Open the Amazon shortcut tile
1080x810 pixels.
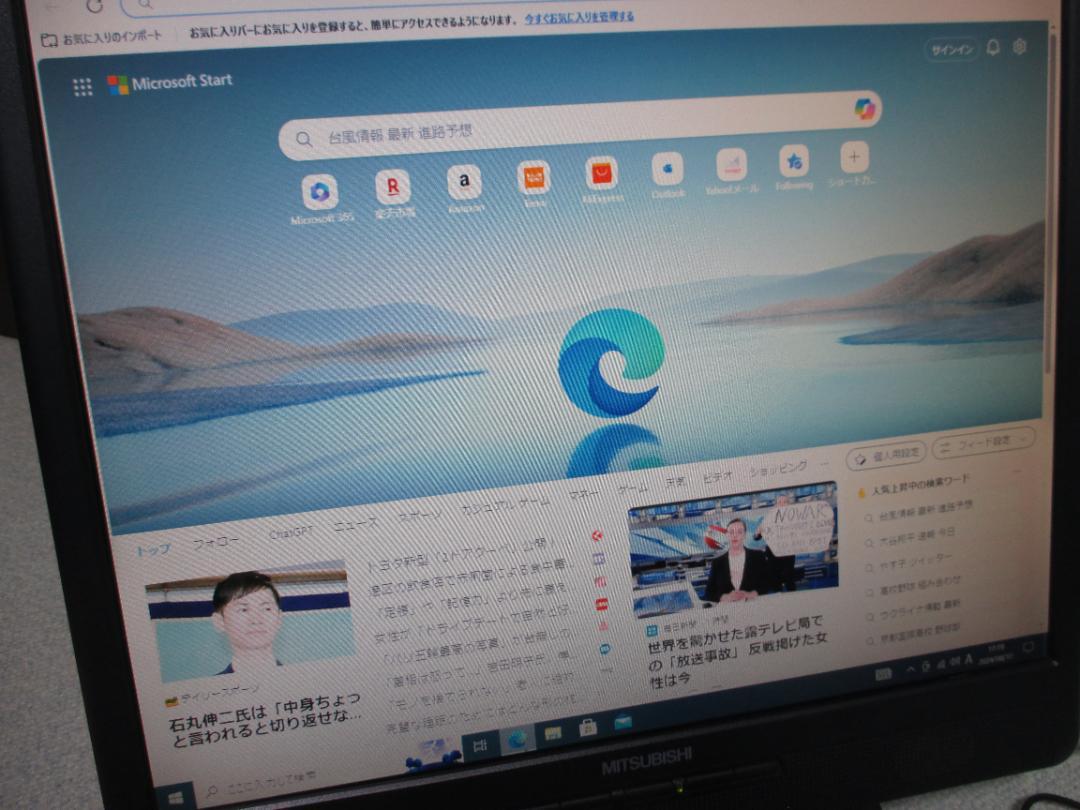tap(464, 181)
